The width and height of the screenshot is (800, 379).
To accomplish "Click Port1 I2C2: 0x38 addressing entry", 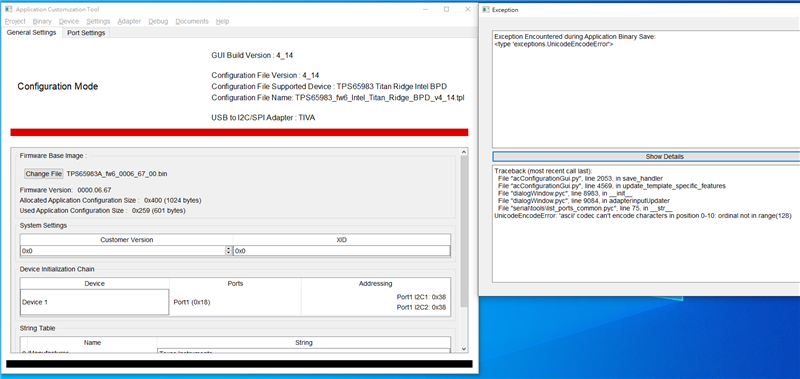I will click(x=421, y=308).
